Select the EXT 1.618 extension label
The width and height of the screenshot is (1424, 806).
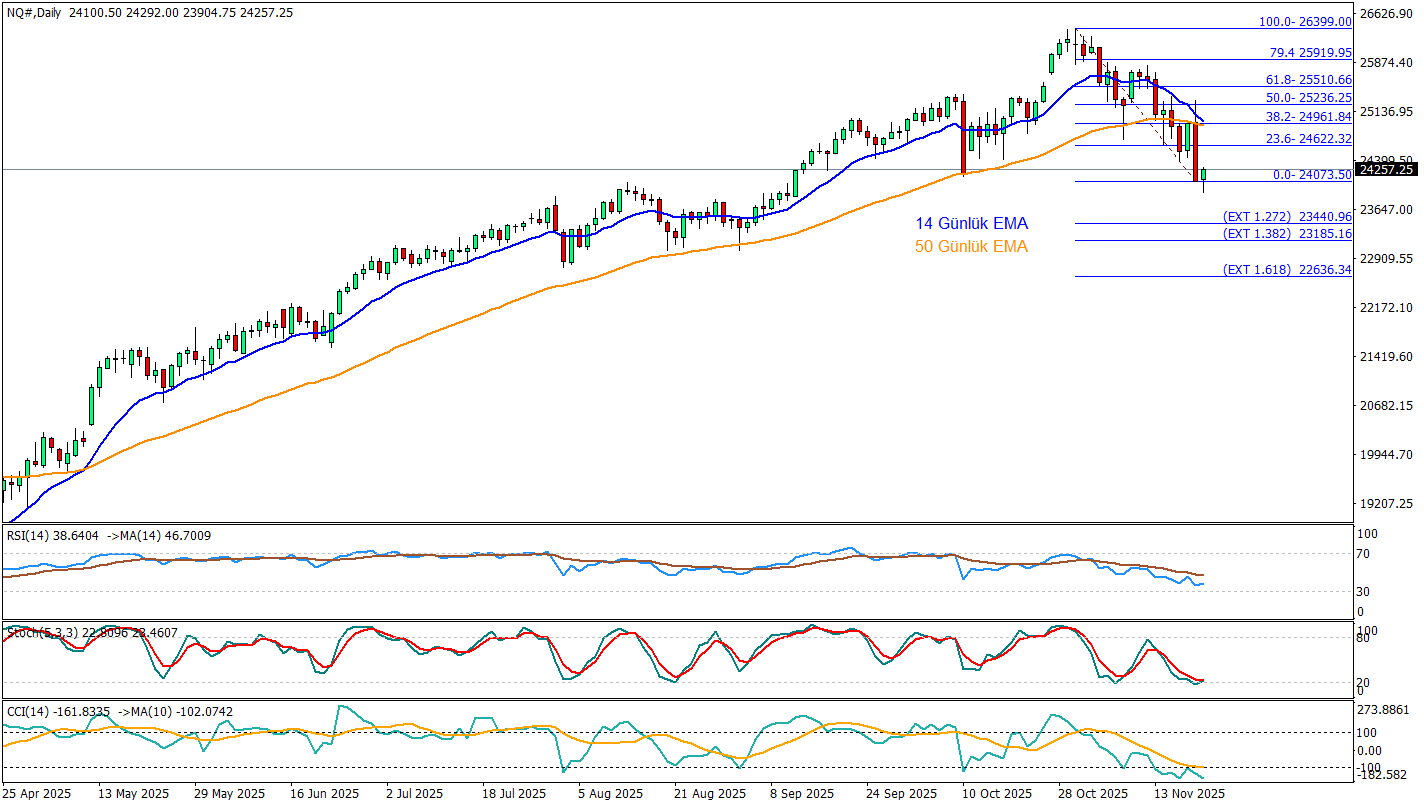(x=1287, y=269)
